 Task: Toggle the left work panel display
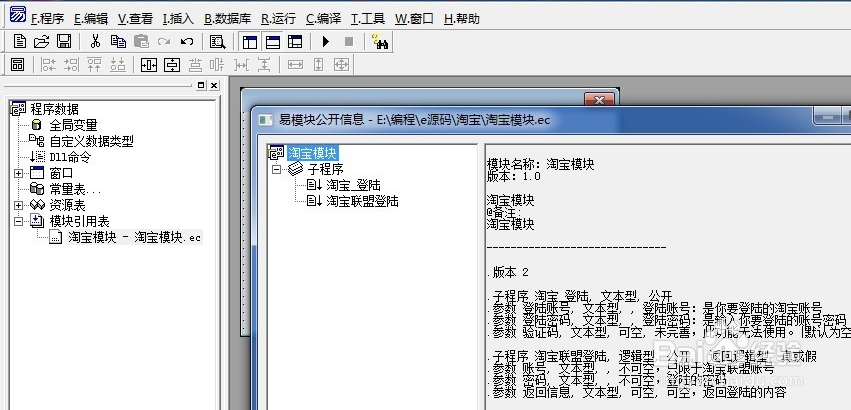(250, 42)
